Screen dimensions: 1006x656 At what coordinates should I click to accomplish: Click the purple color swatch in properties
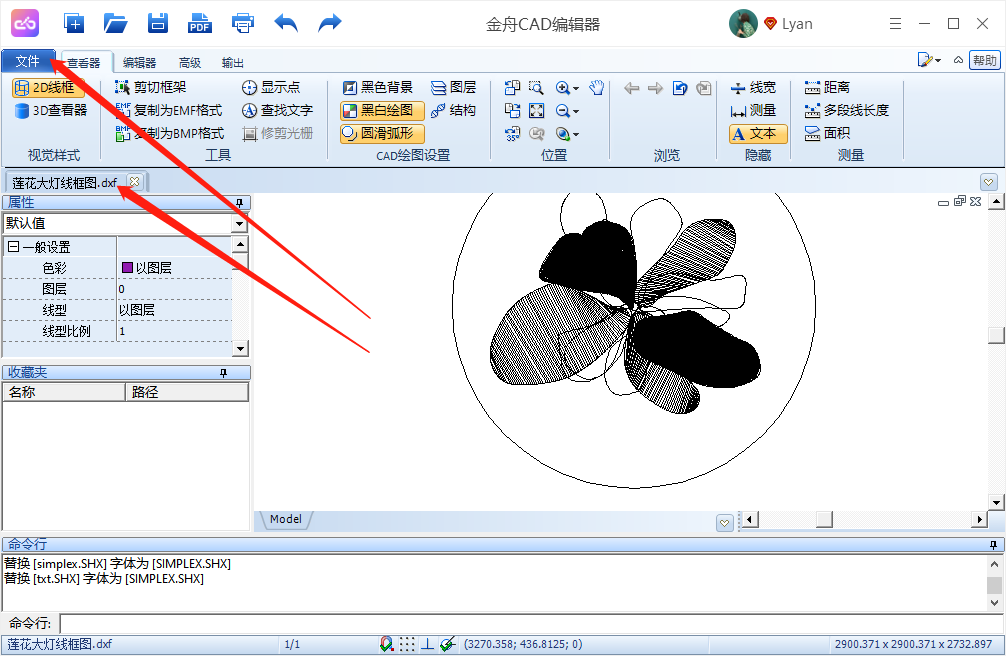point(127,268)
